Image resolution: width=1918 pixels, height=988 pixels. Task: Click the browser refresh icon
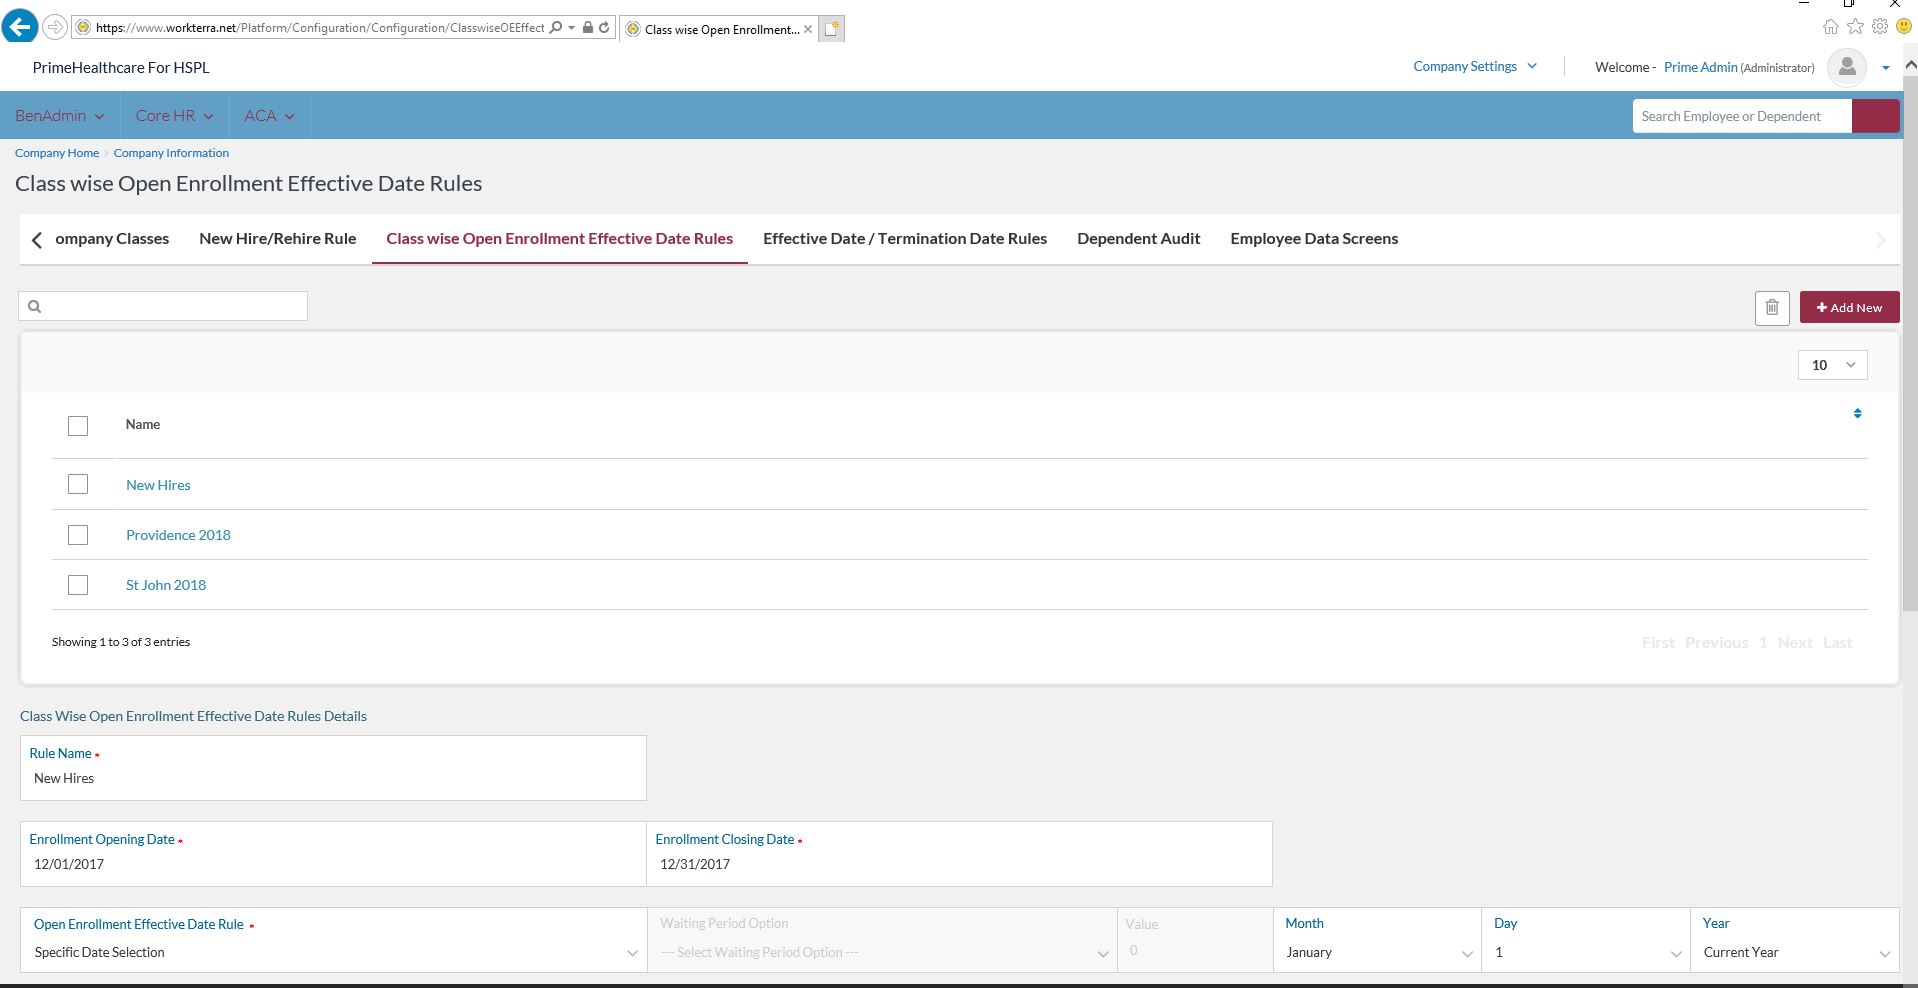604,28
